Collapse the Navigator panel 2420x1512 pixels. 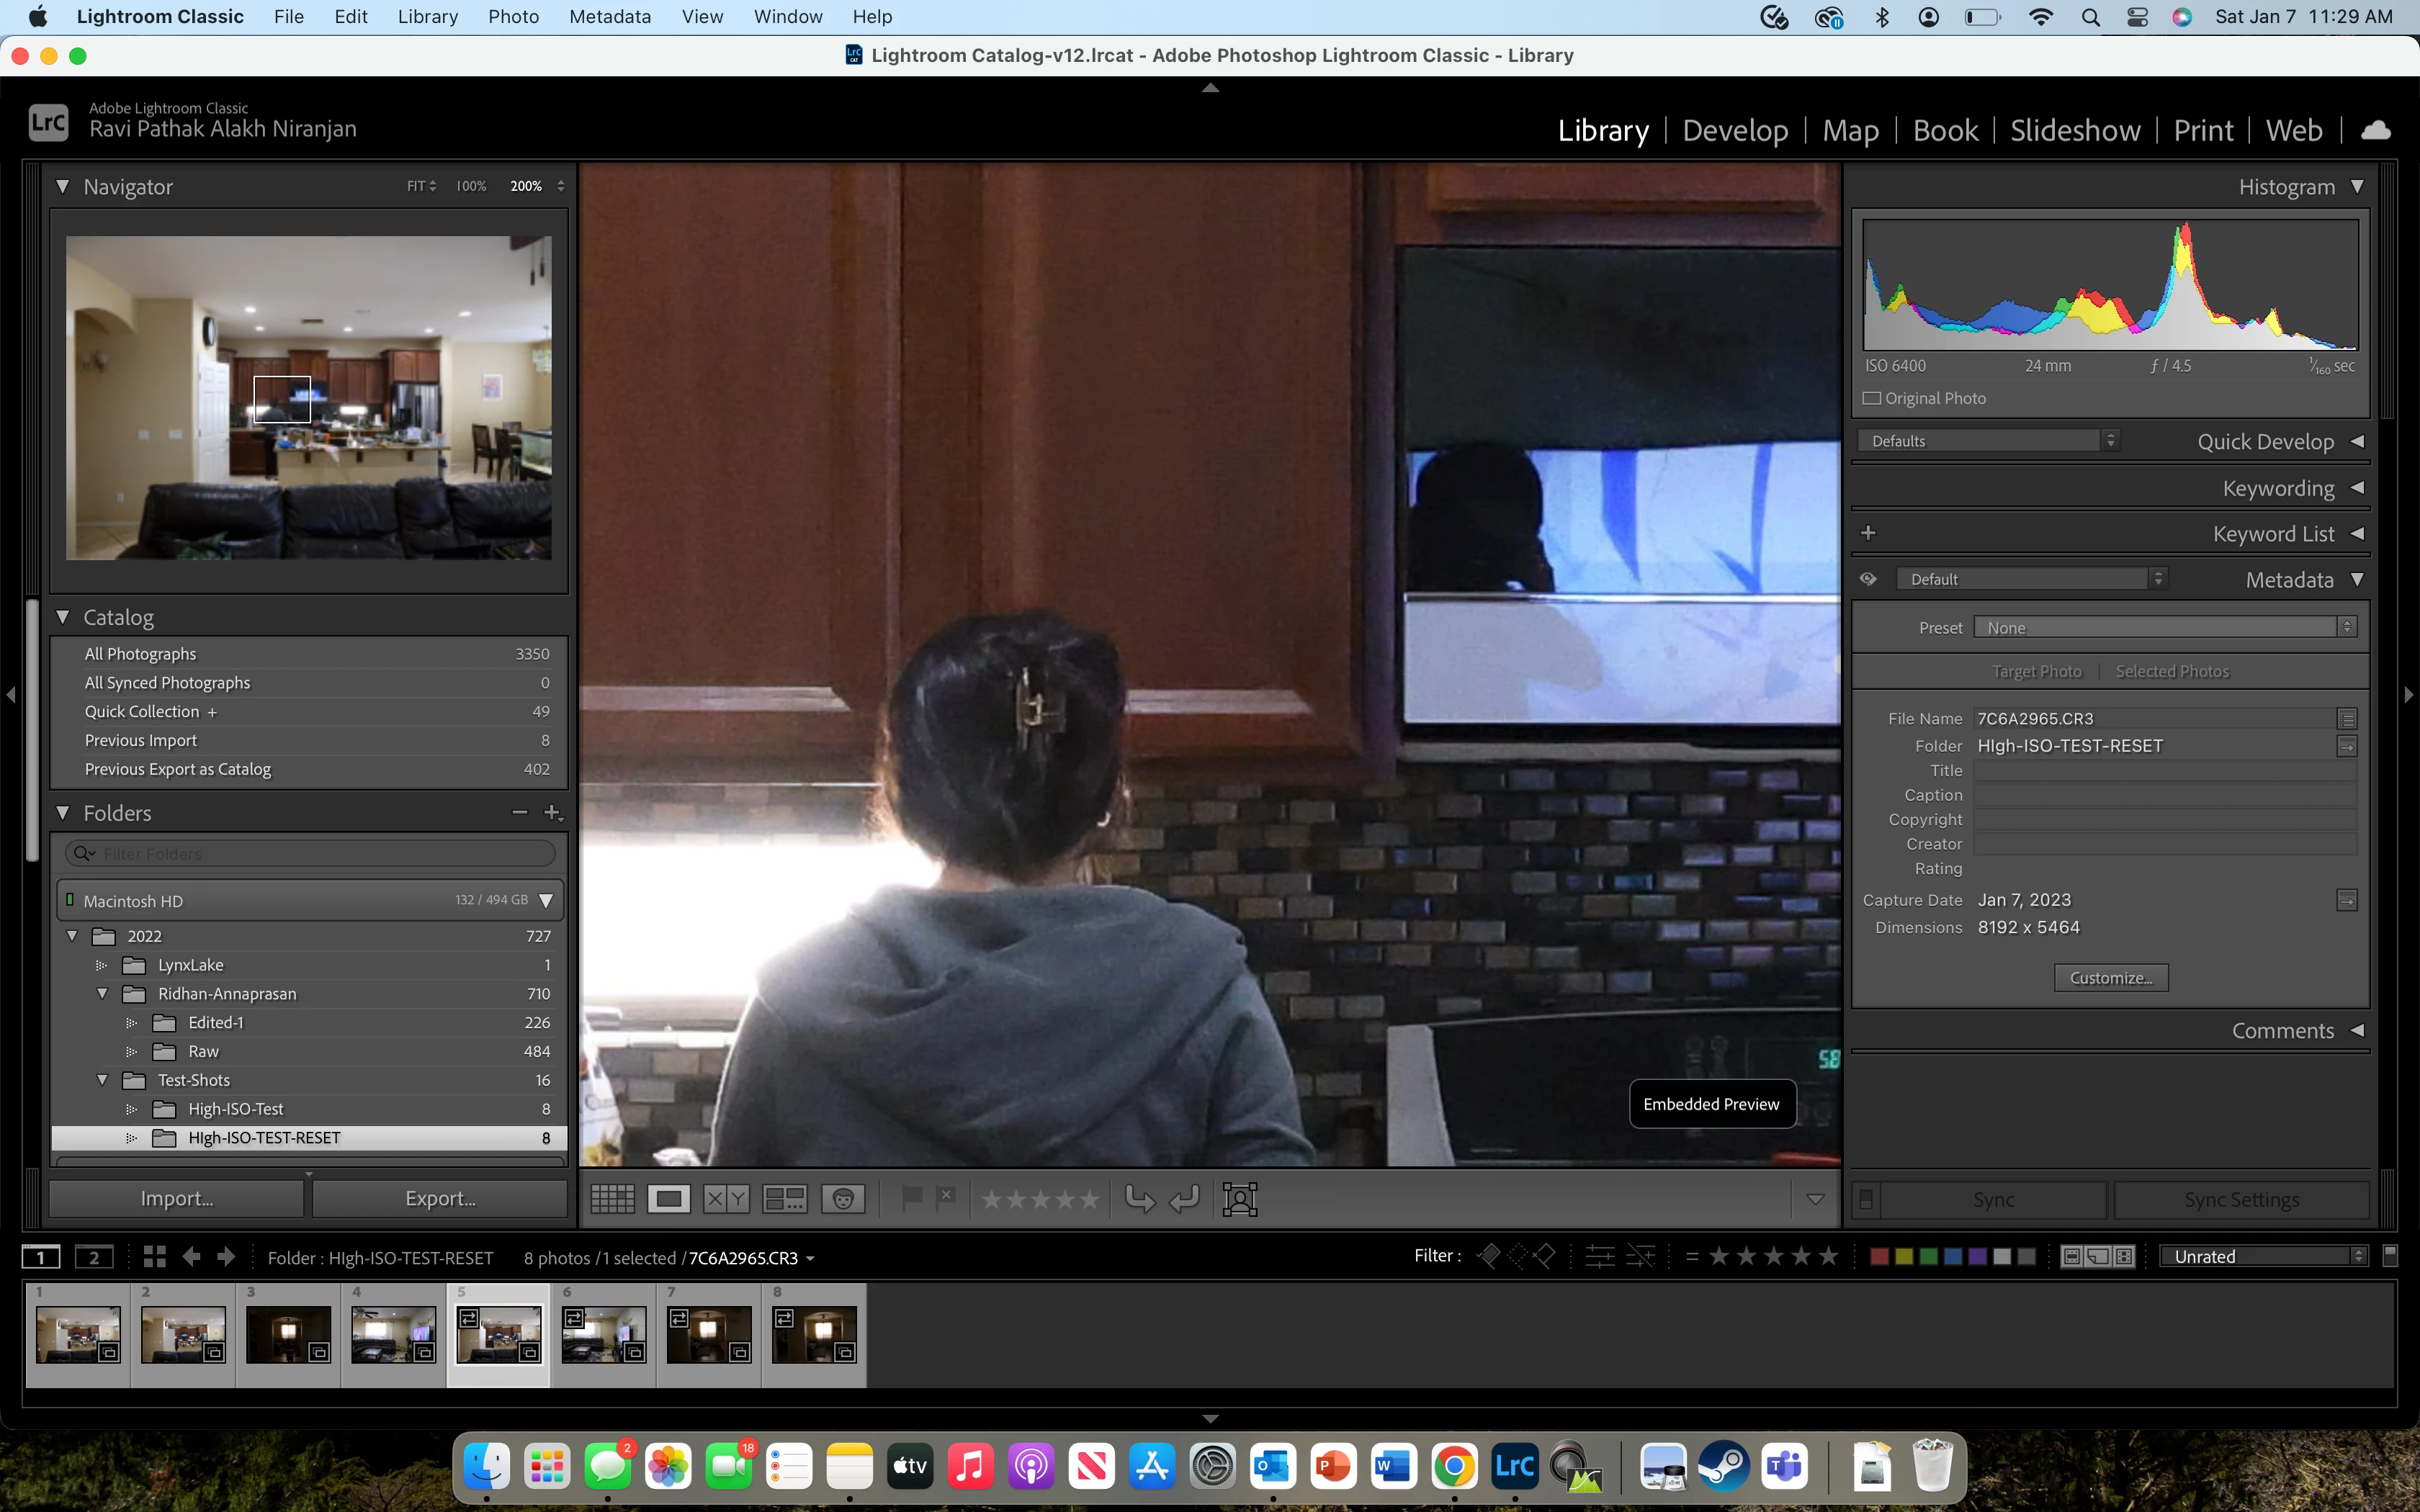pos(63,187)
